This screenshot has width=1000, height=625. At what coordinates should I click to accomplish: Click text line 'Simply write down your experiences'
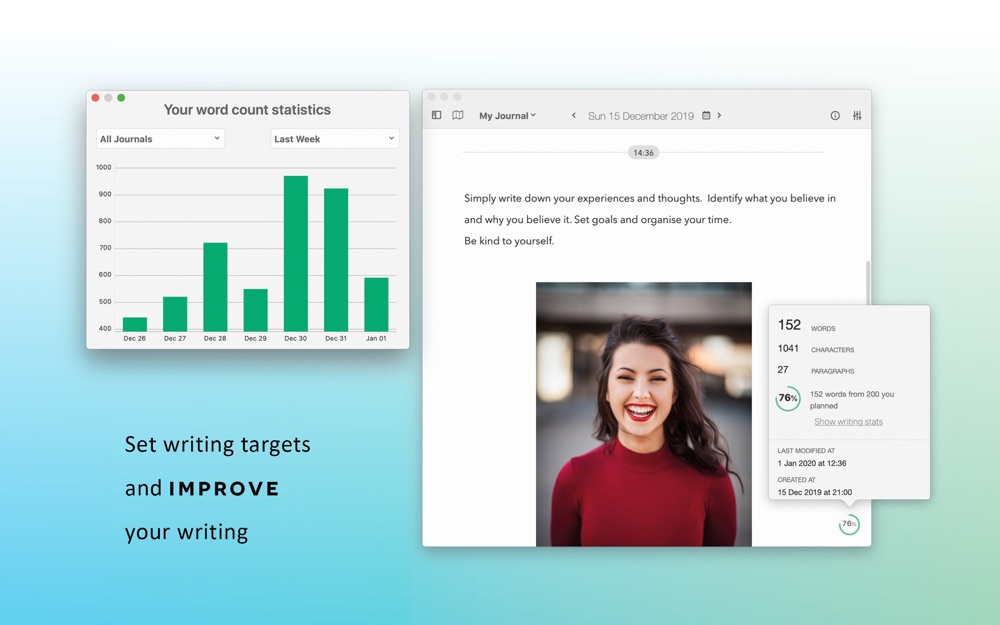tap(650, 198)
